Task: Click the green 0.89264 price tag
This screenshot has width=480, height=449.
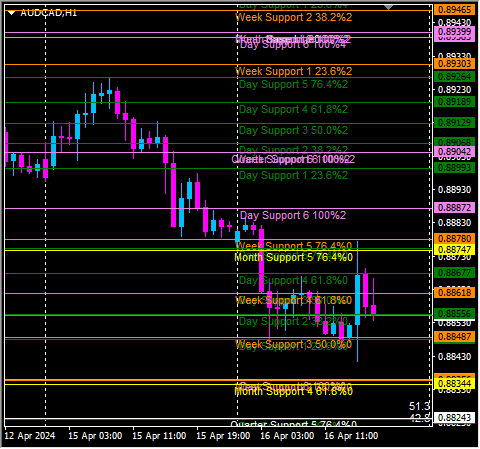Action: point(454,77)
